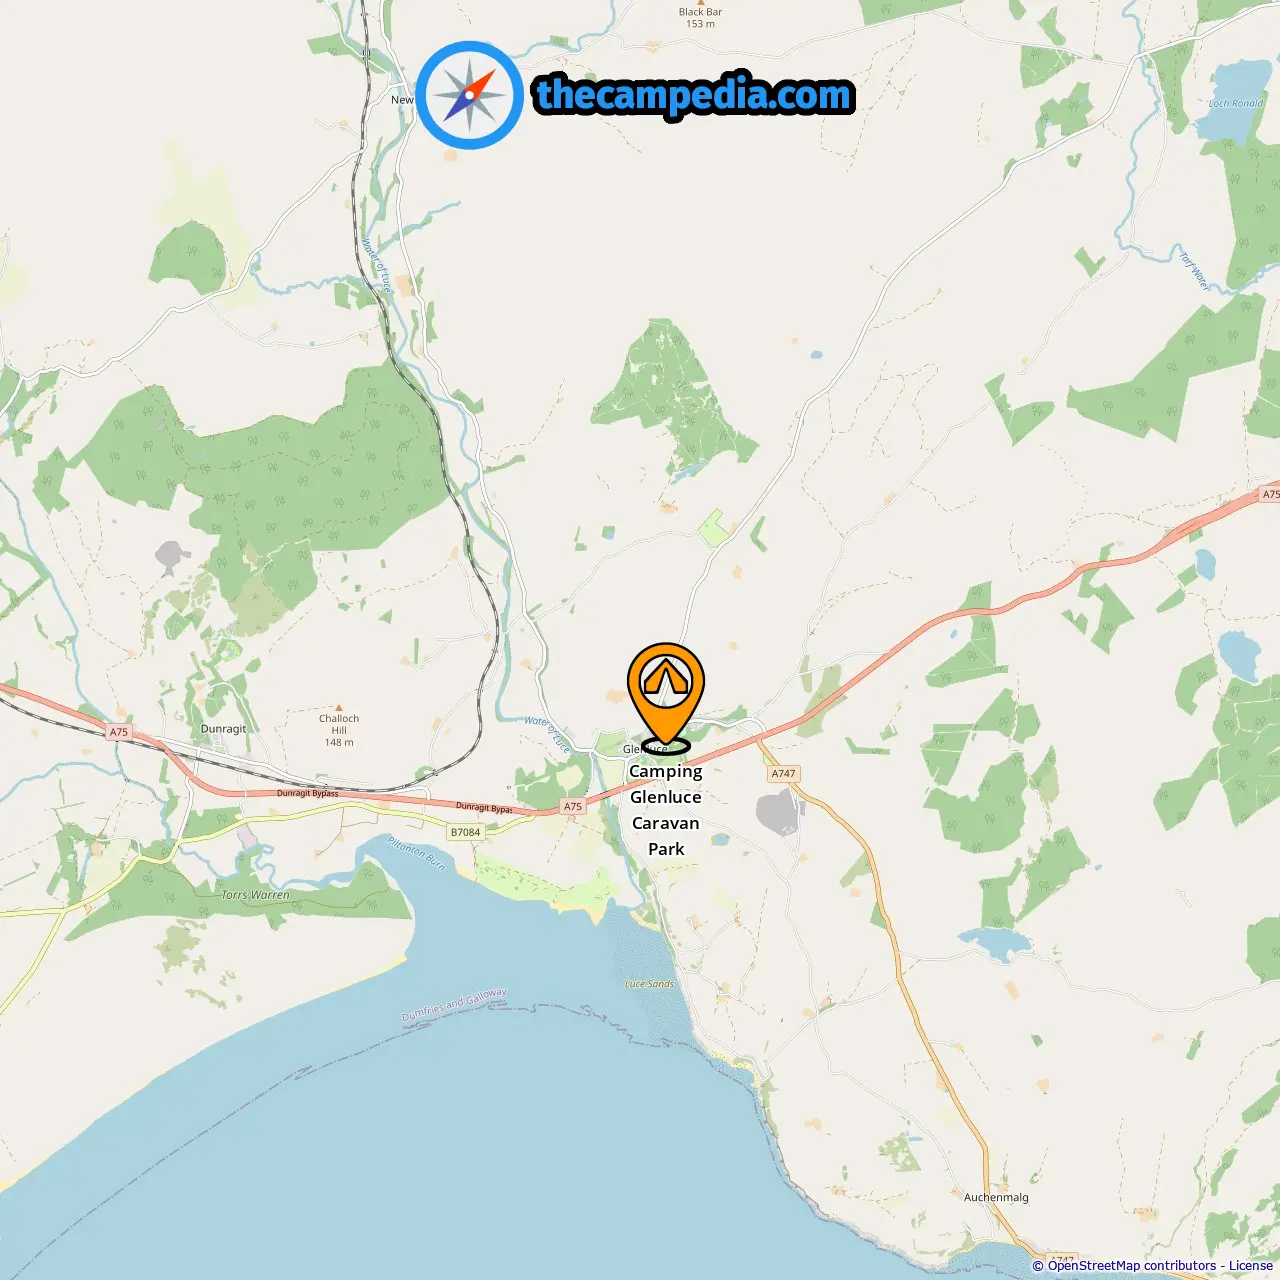Image resolution: width=1280 pixels, height=1280 pixels.
Task: Click the Torrs Warren label
Action: click(x=255, y=895)
